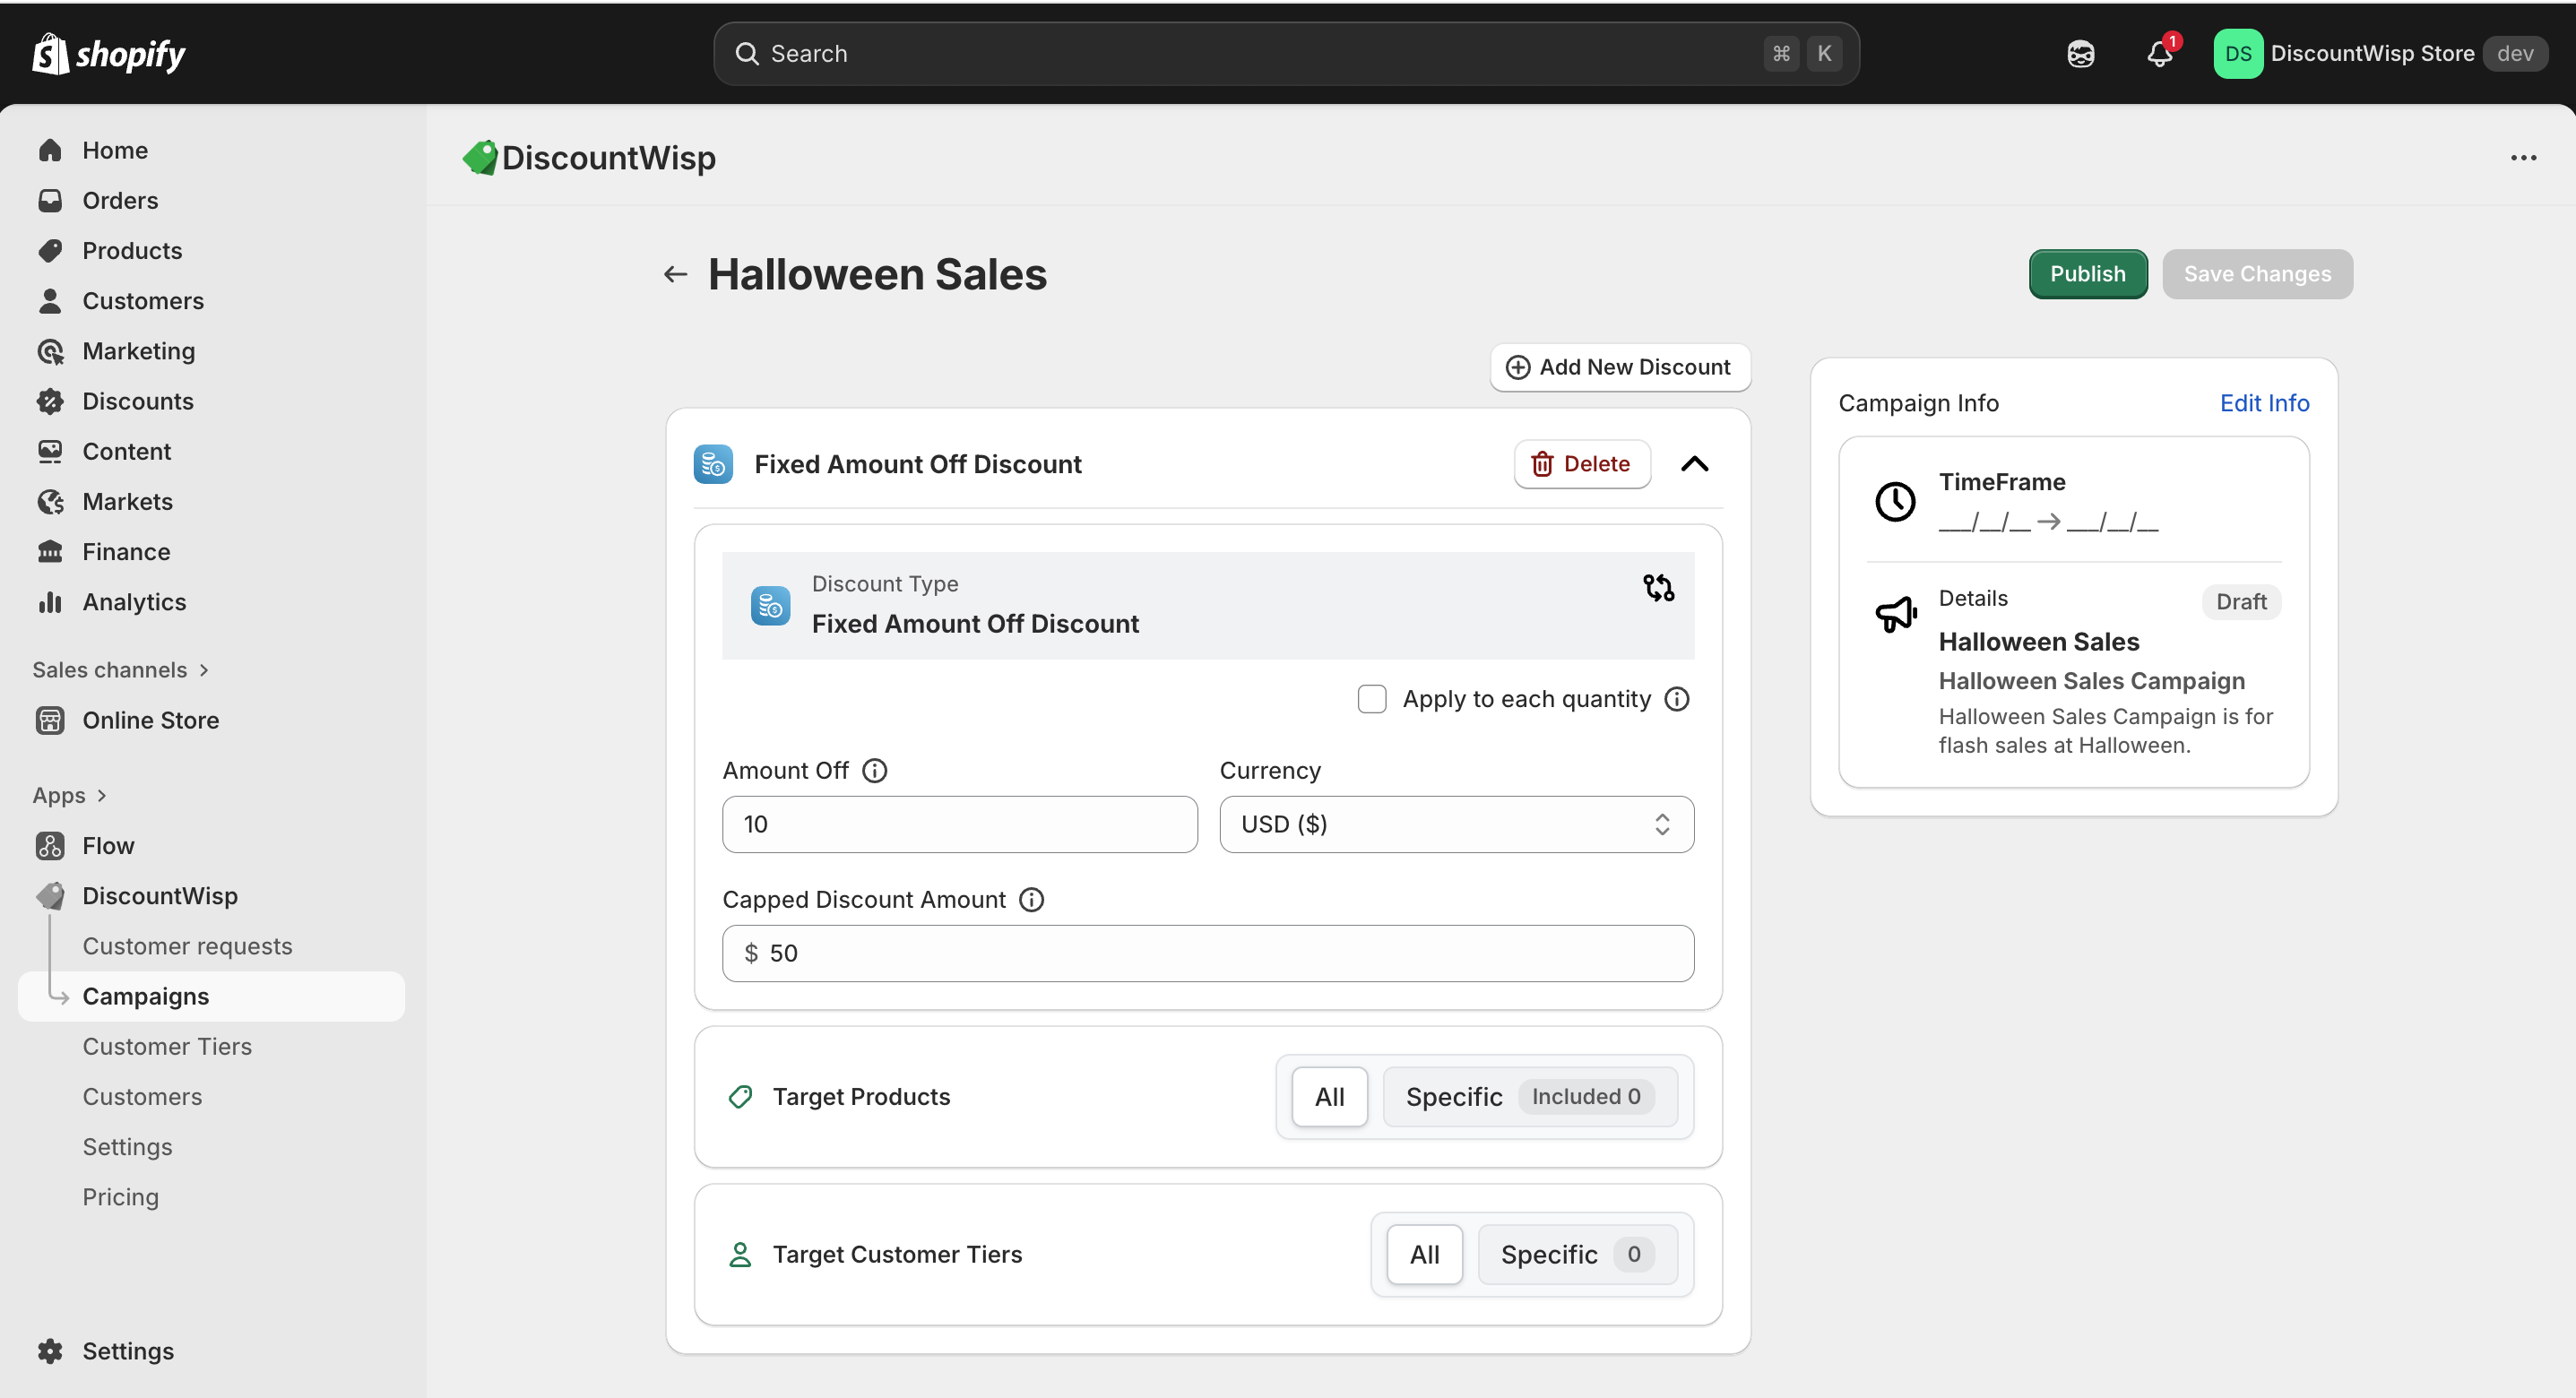This screenshot has width=2576, height=1398.
Task: Open Customer Tiers in the sidebar
Action: (167, 1047)
